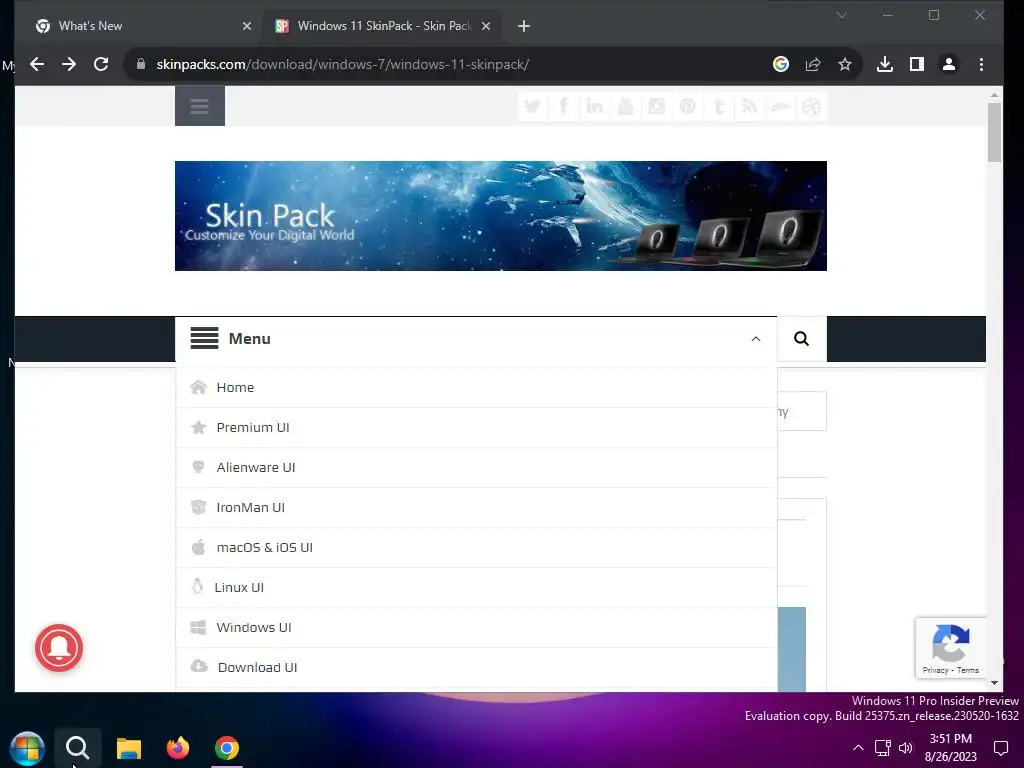Click the Skin Pack banner image
Image resolution: width=1024 pixels, height=768 pixels.
500,216
